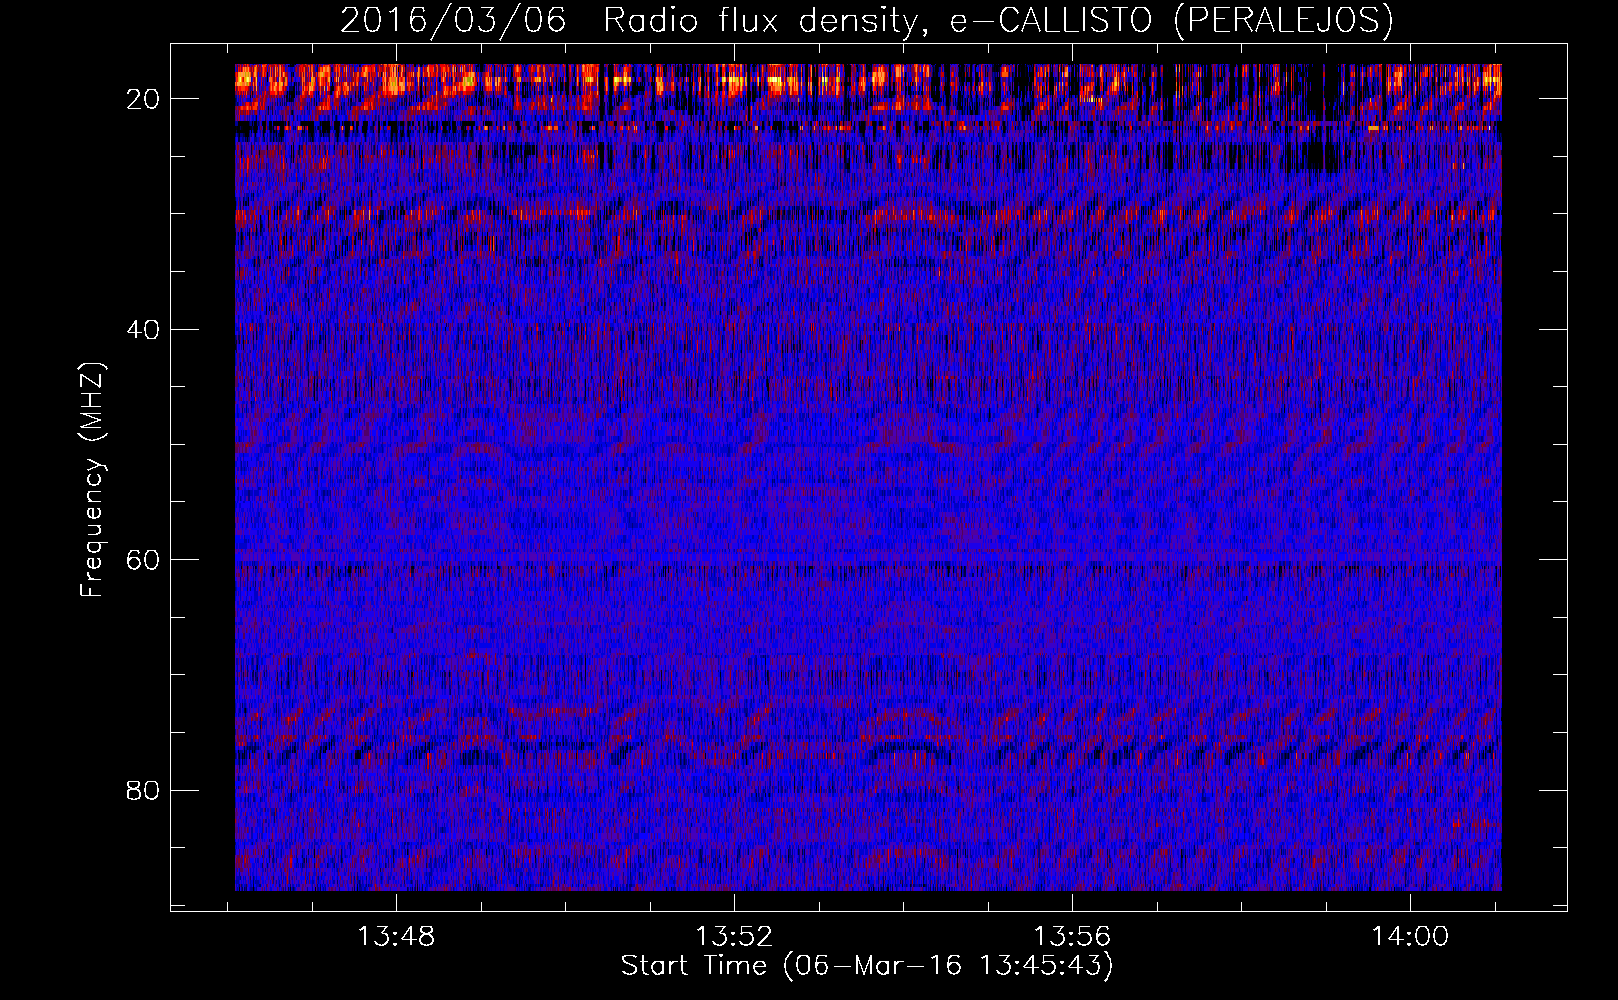1618x1000 pixels.
Task: Click the 13:52 time tick label
Action: pyautogui.click(x=735, y=937)
